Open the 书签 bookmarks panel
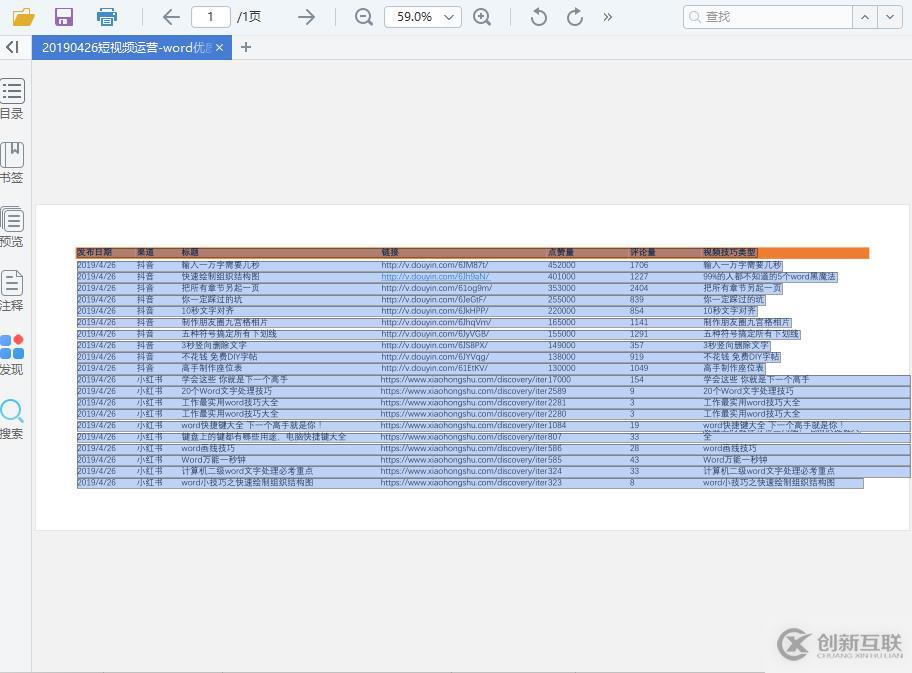 12,163
